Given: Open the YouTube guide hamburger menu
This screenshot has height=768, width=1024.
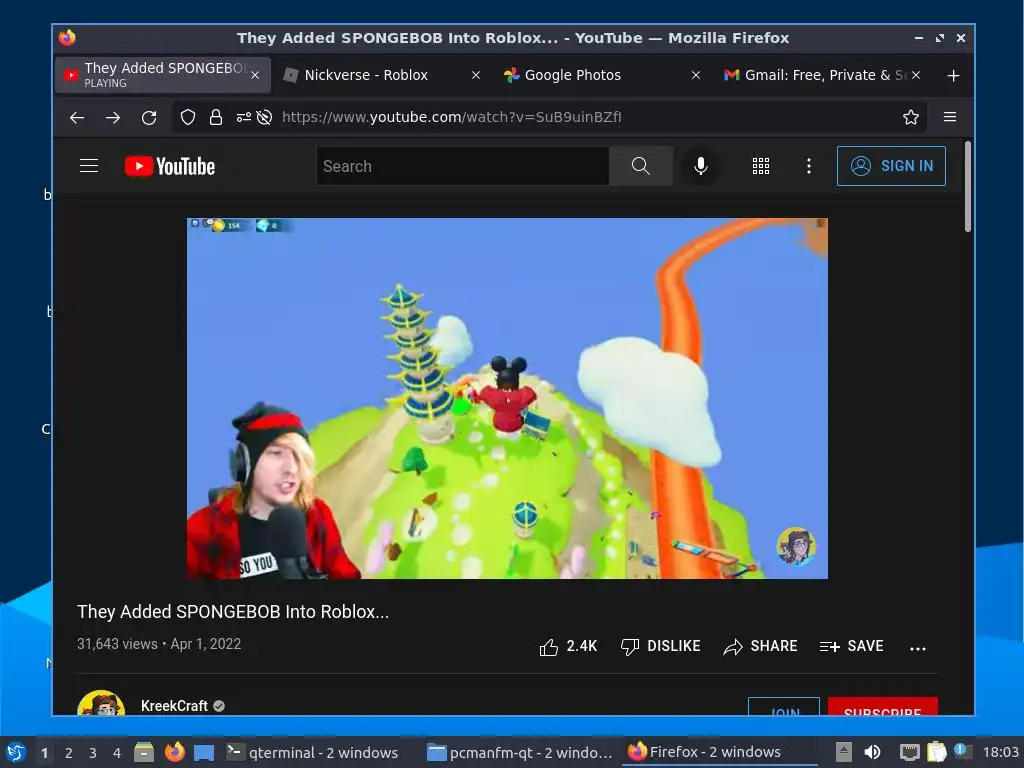Looking at the screenshot, I should click(89, 166).
